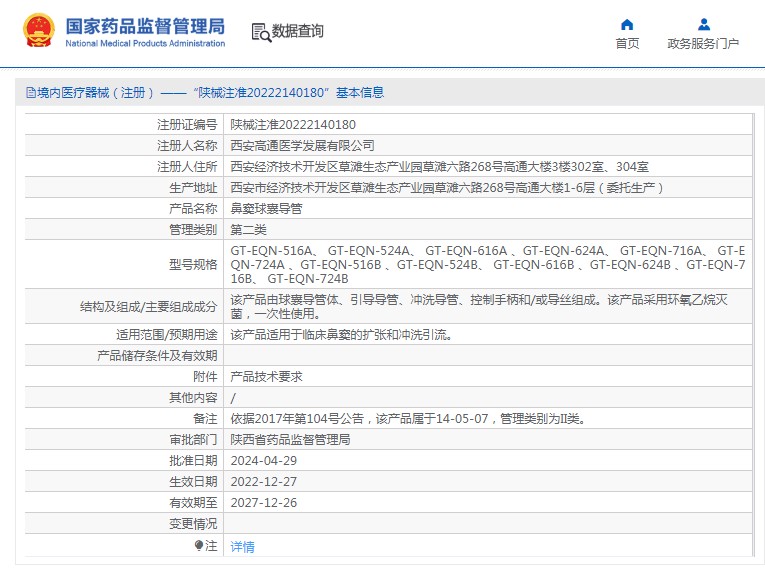Click the national emblem logo
The width and height of the screenshot is (765, 568).
[x=39, y=31]
